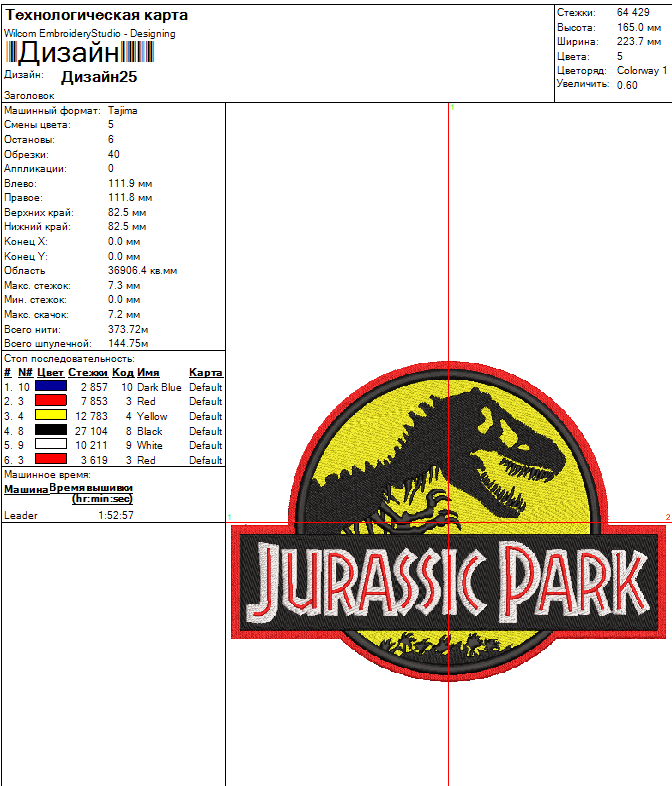The height and width of the screenshot is (786, 672).
Task: Click the 'Заголовок' label
Action: 29,95
